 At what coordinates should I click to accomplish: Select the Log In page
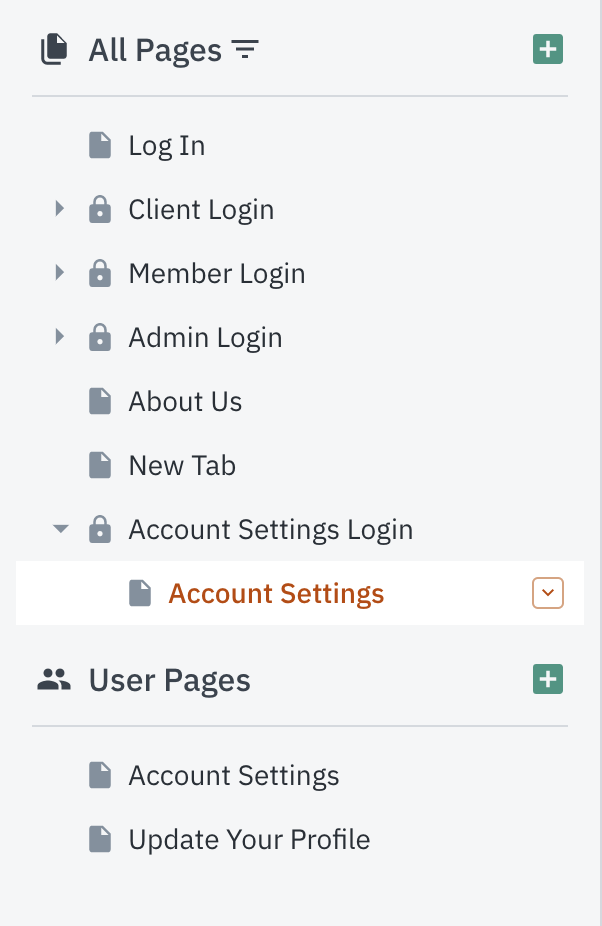click(167, 146)
